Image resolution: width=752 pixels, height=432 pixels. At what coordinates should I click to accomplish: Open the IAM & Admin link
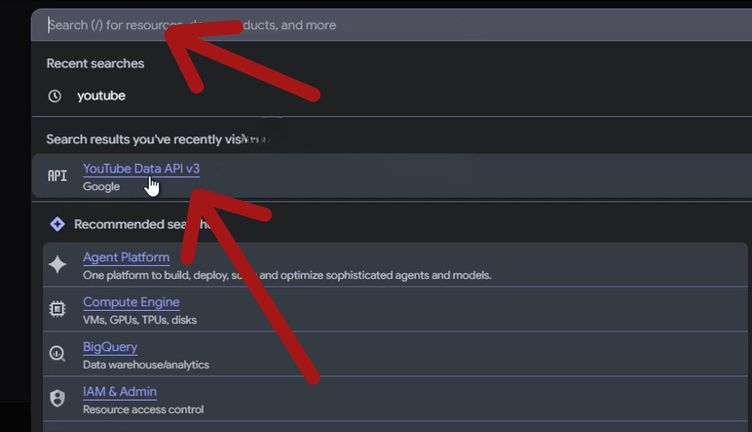point(120,392)
